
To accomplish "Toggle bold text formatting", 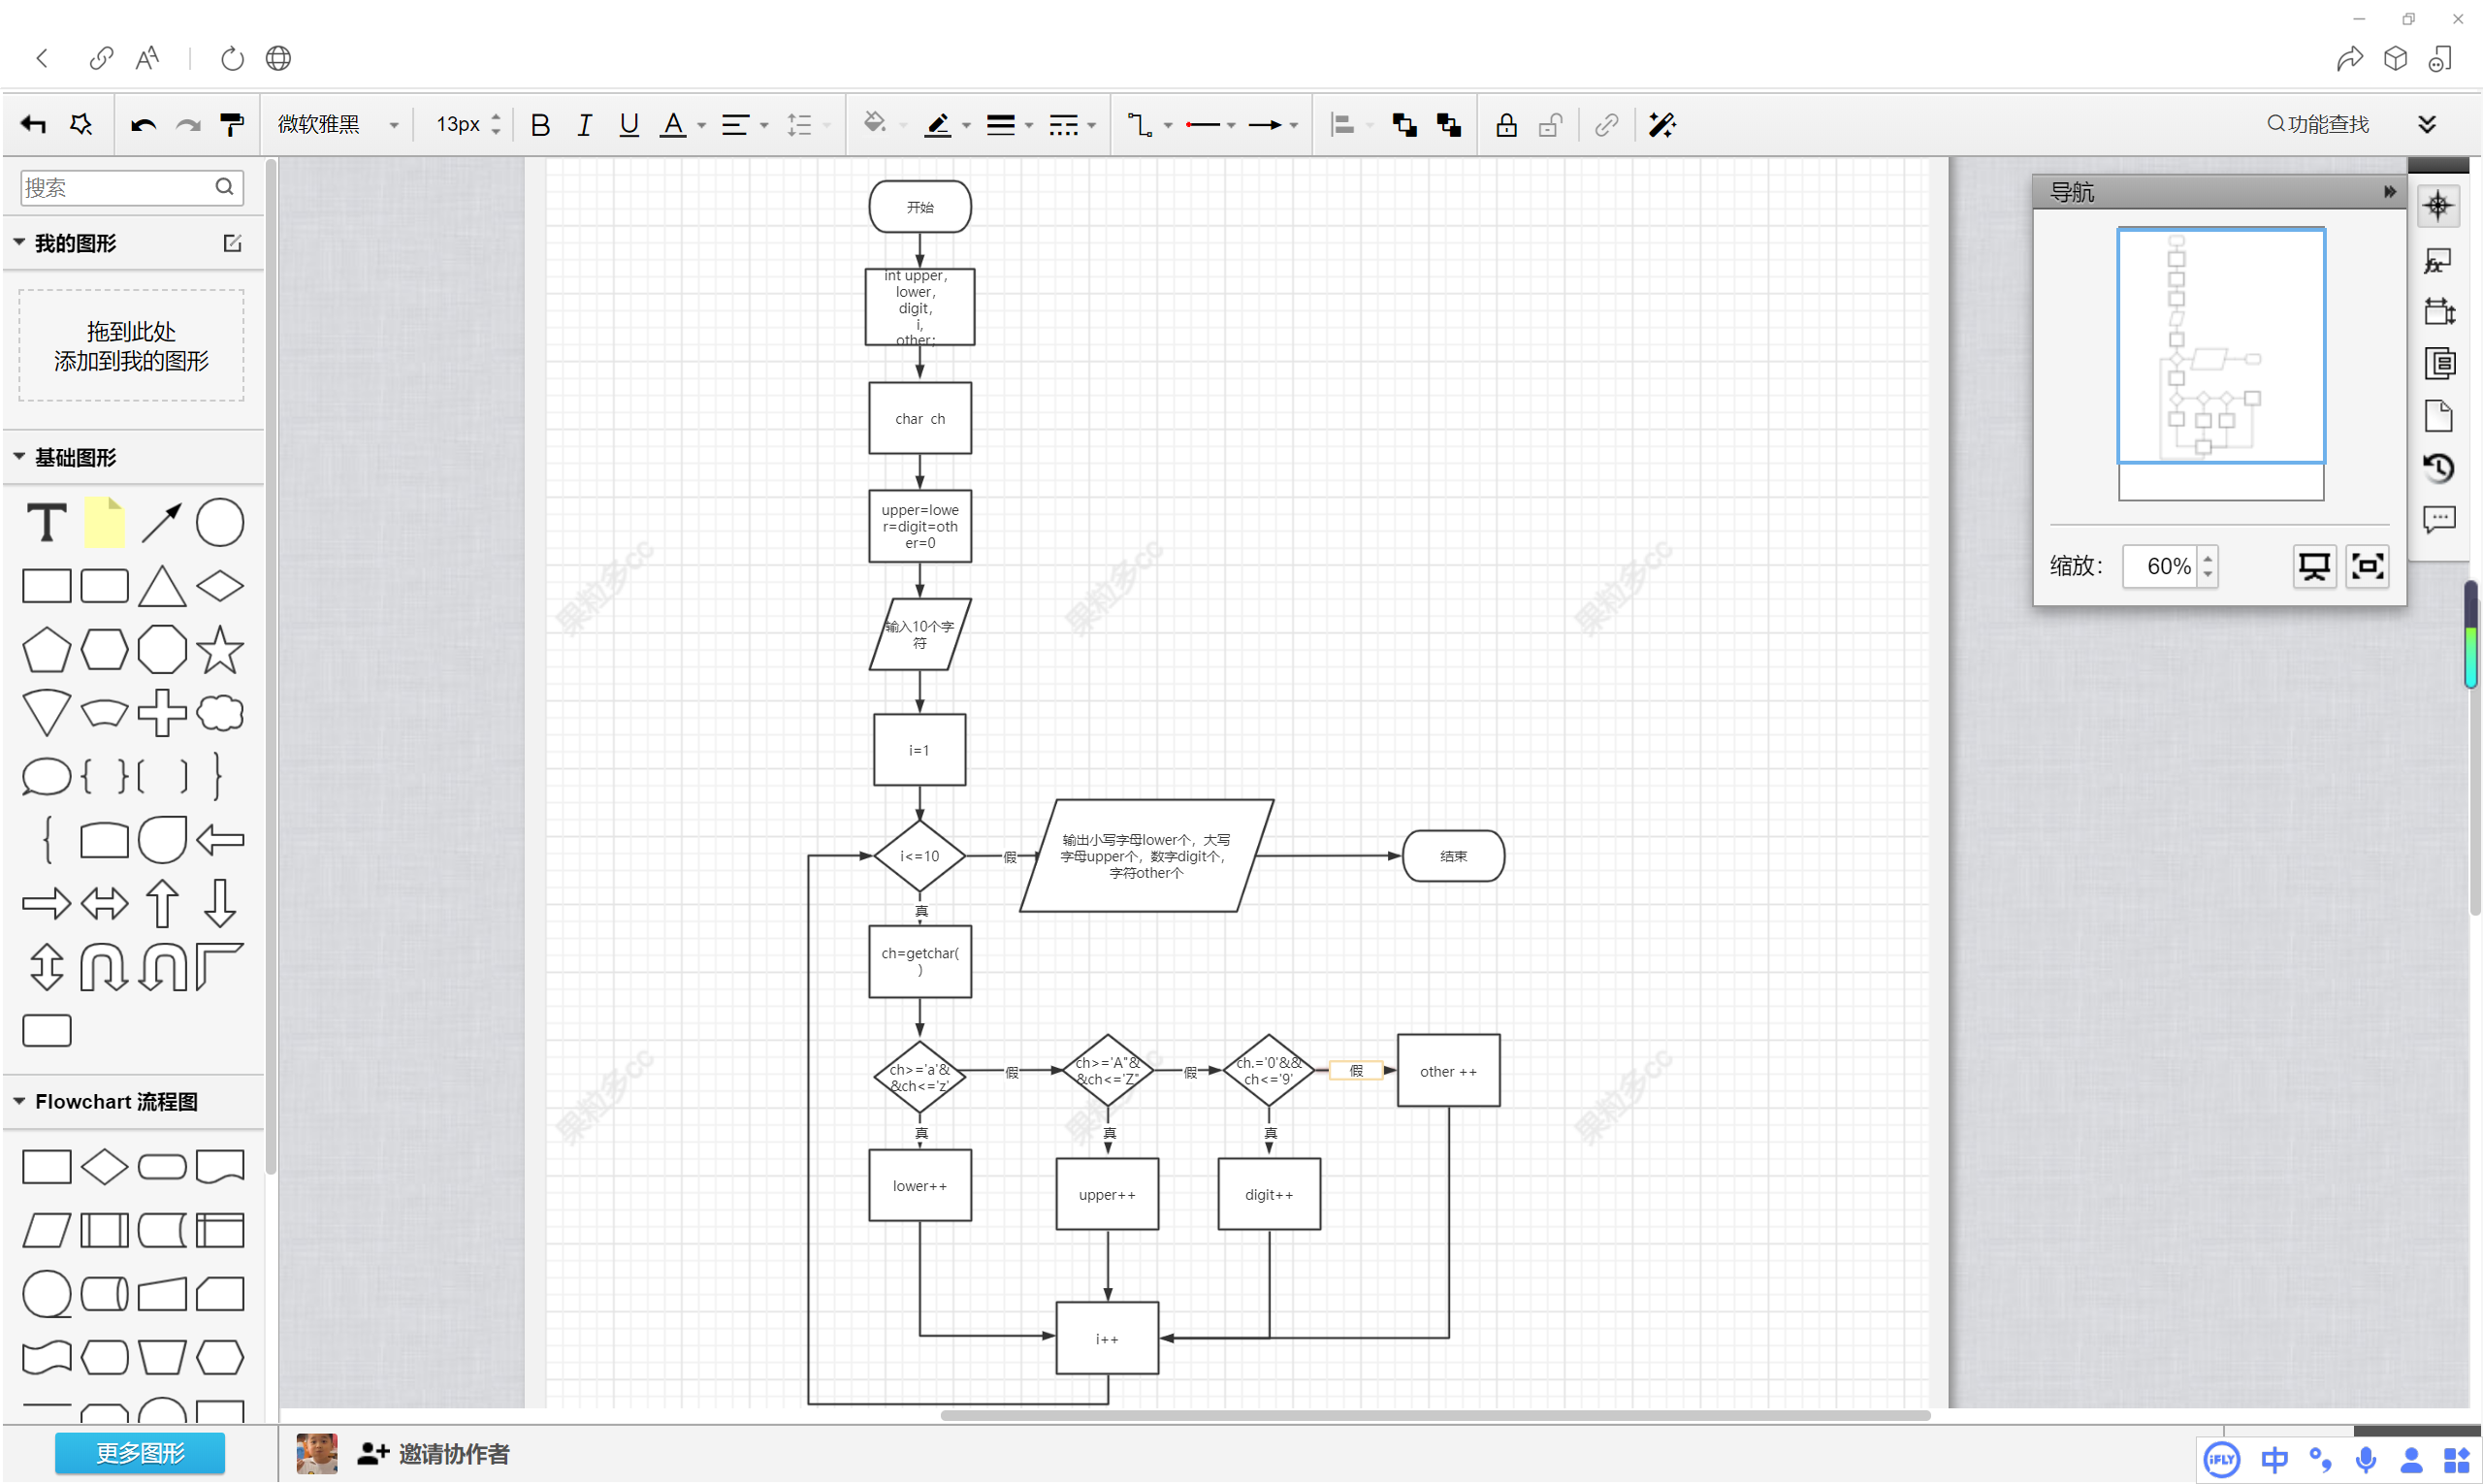I will pyautogui.click(x=540, y=124).
